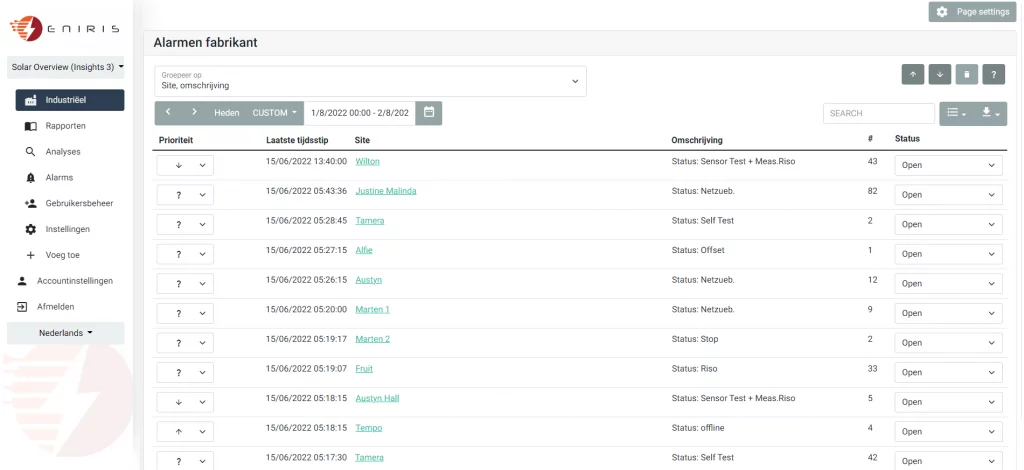Viewport: 1024px width, 470px height.
Task: Sort by the Laatste tijdsstip column header
Action: (297, 140)
